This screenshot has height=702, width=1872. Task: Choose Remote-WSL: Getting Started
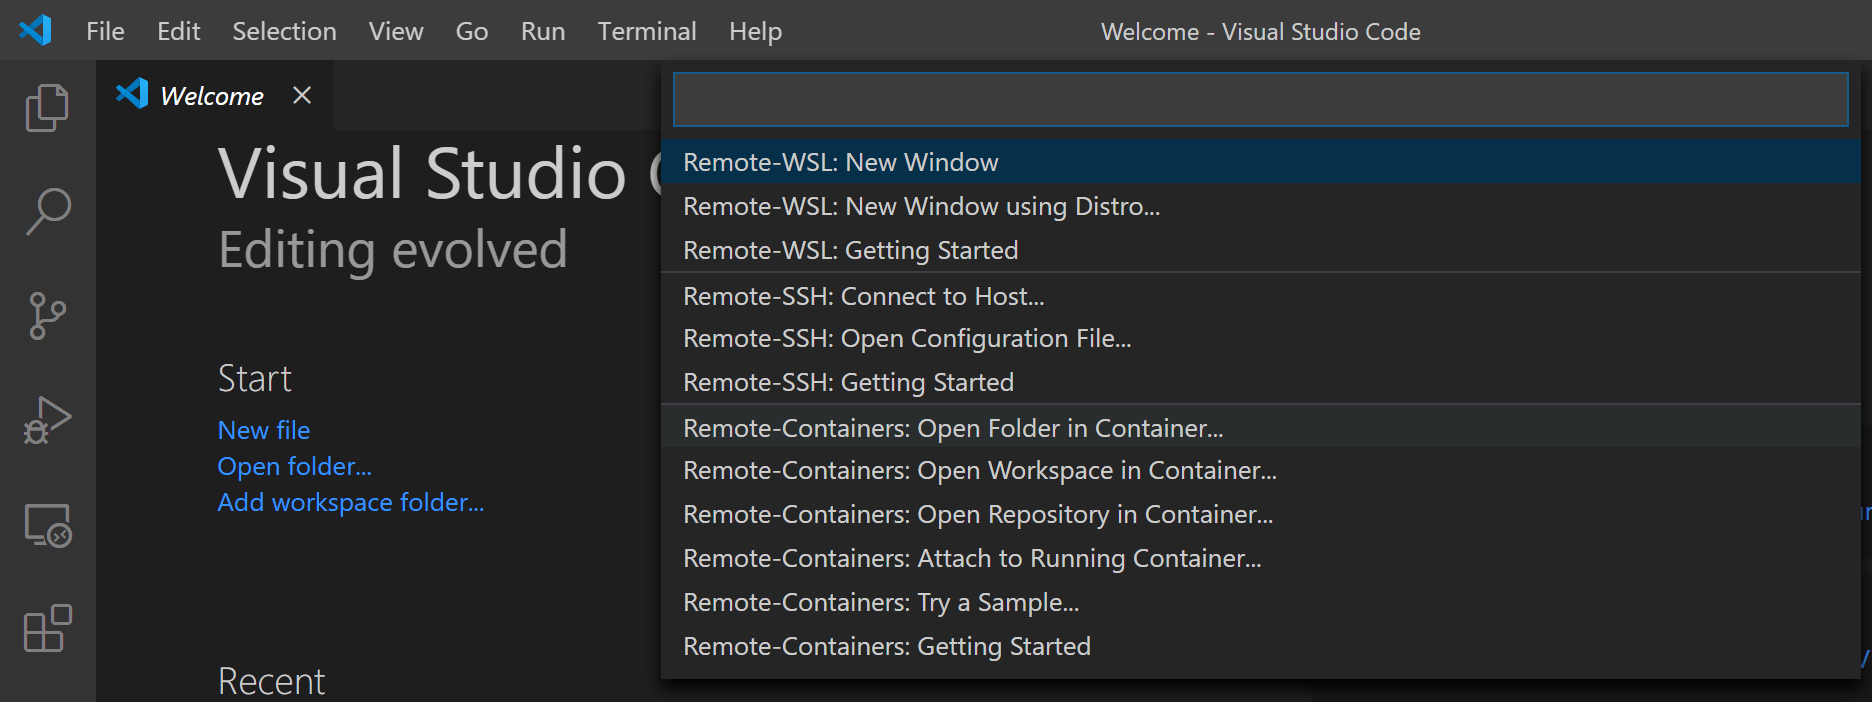coord(1260,250)
